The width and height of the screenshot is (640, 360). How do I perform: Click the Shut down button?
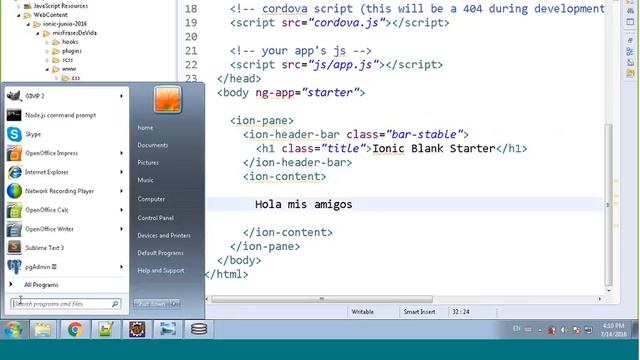pos(152,304)
